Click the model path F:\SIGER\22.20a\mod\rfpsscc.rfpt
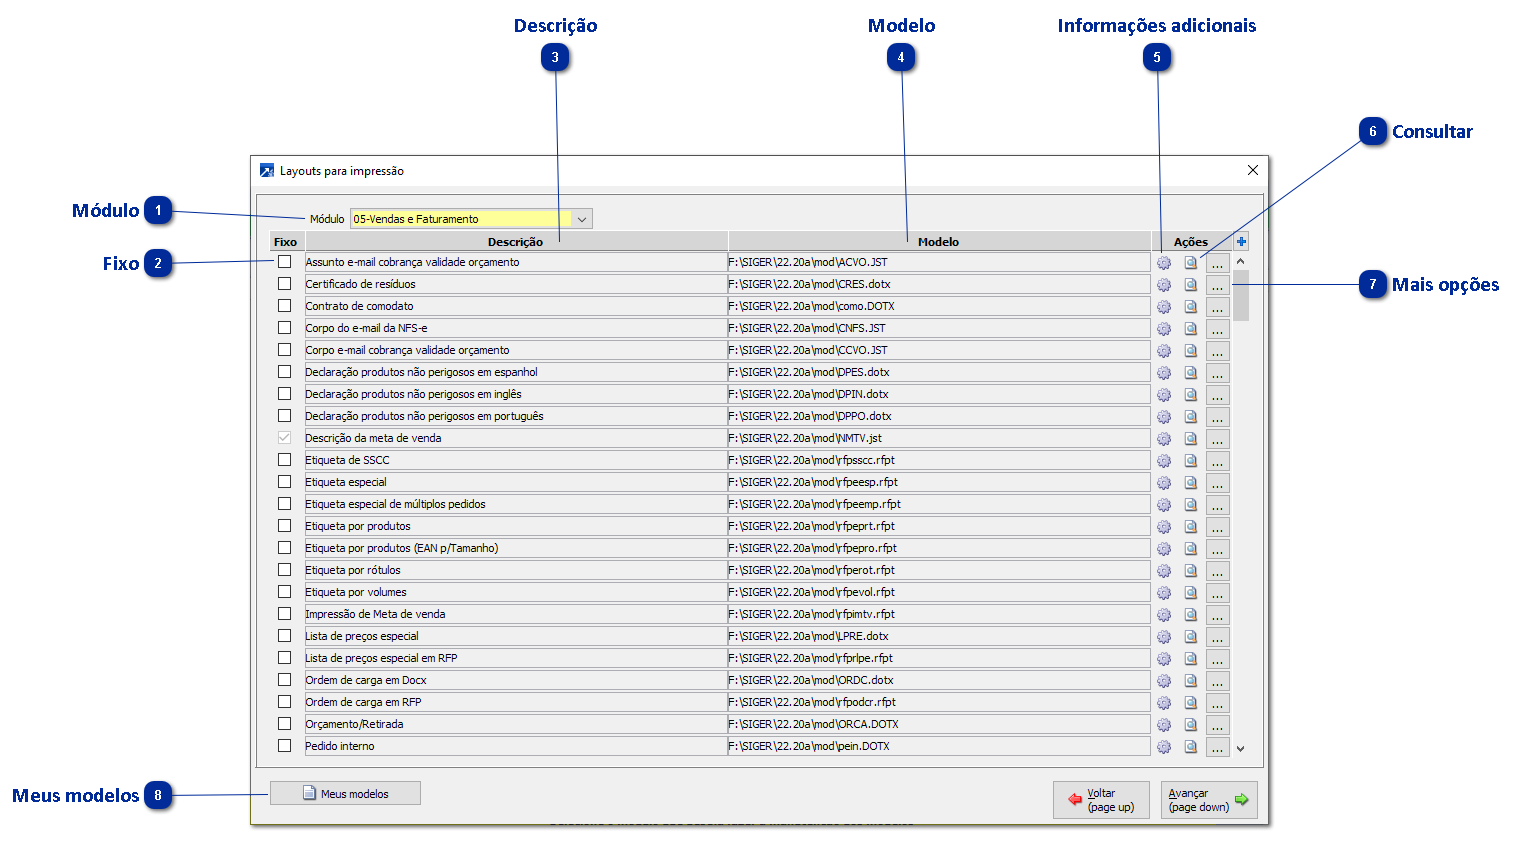1515x841 pixels. click(939, 460)
